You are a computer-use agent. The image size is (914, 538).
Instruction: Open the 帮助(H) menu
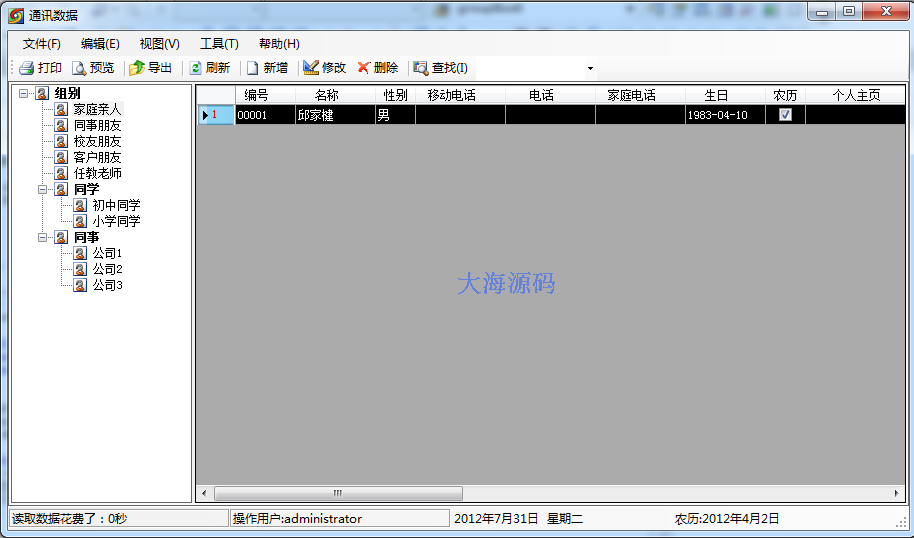click(x=279, y=44)
